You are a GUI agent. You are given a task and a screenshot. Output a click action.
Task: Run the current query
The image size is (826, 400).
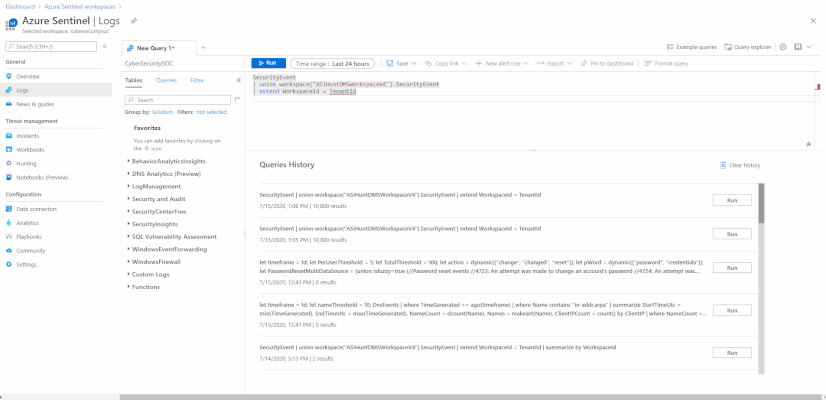[268, 63]
